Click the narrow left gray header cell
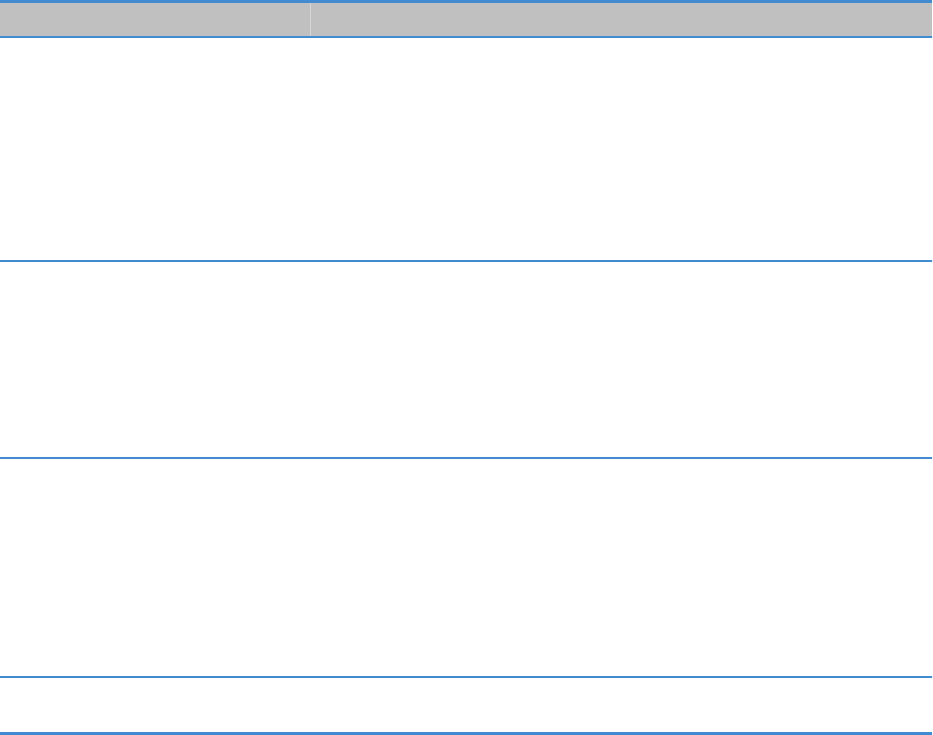The height and width of the screenshot is (735, 933). click(x=155, y=19)
